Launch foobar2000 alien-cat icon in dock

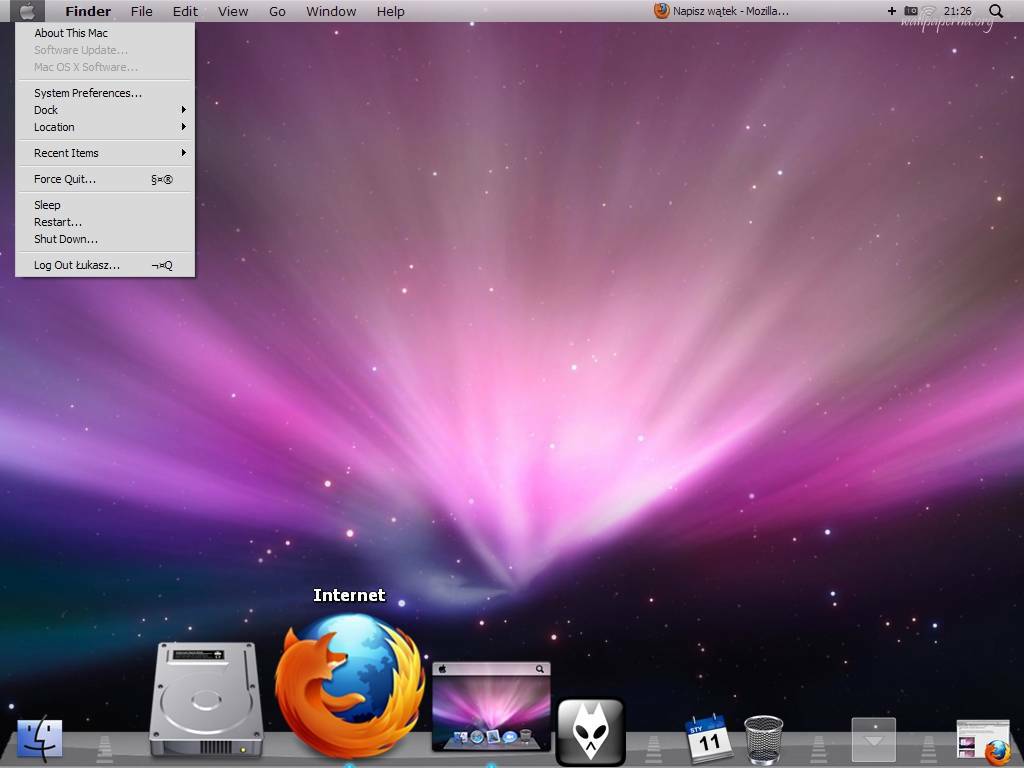(590, 731)
